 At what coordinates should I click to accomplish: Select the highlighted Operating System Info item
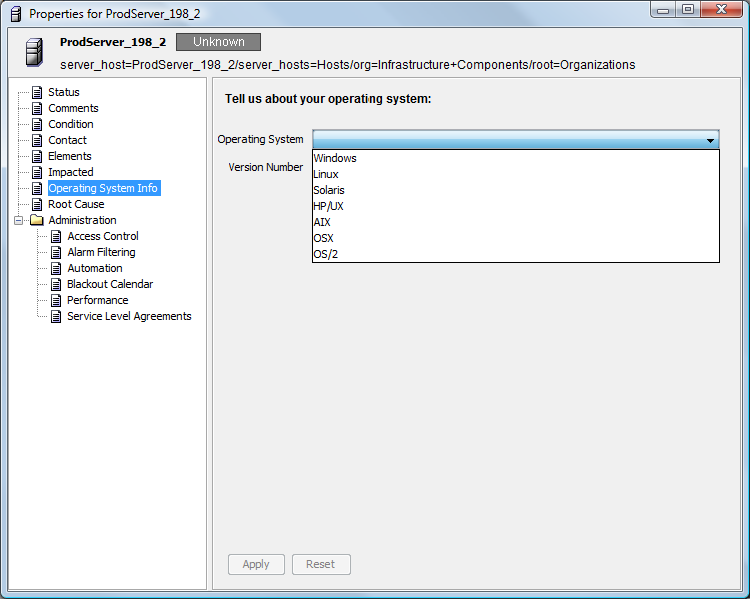pyautogui.click(x=104, y=189)
